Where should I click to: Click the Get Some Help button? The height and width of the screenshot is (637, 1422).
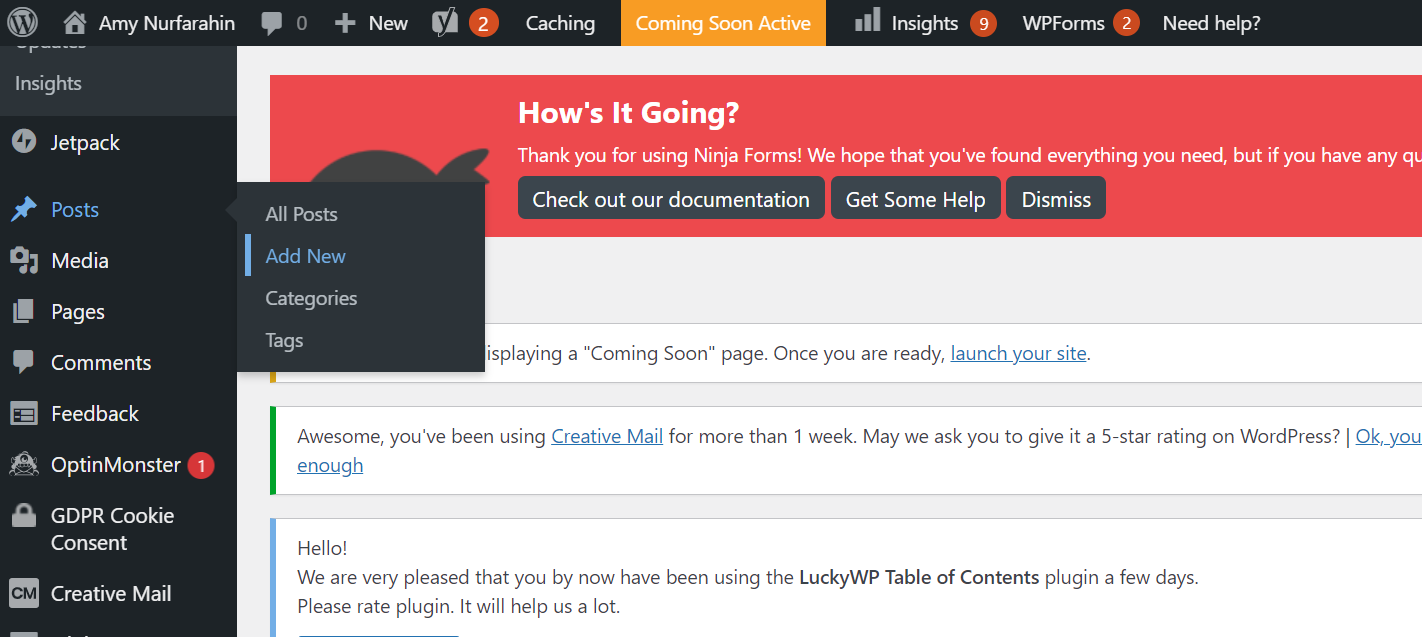916,198
